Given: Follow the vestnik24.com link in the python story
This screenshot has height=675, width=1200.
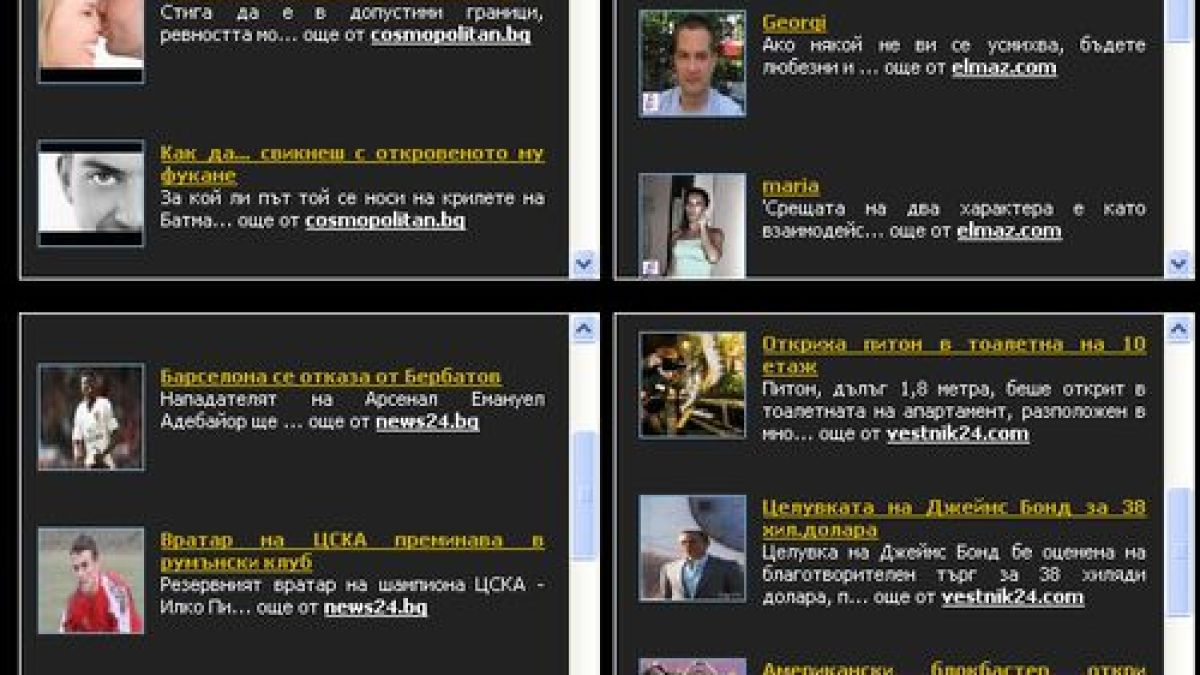Looking at the screenshot, I should coord(957,434).
